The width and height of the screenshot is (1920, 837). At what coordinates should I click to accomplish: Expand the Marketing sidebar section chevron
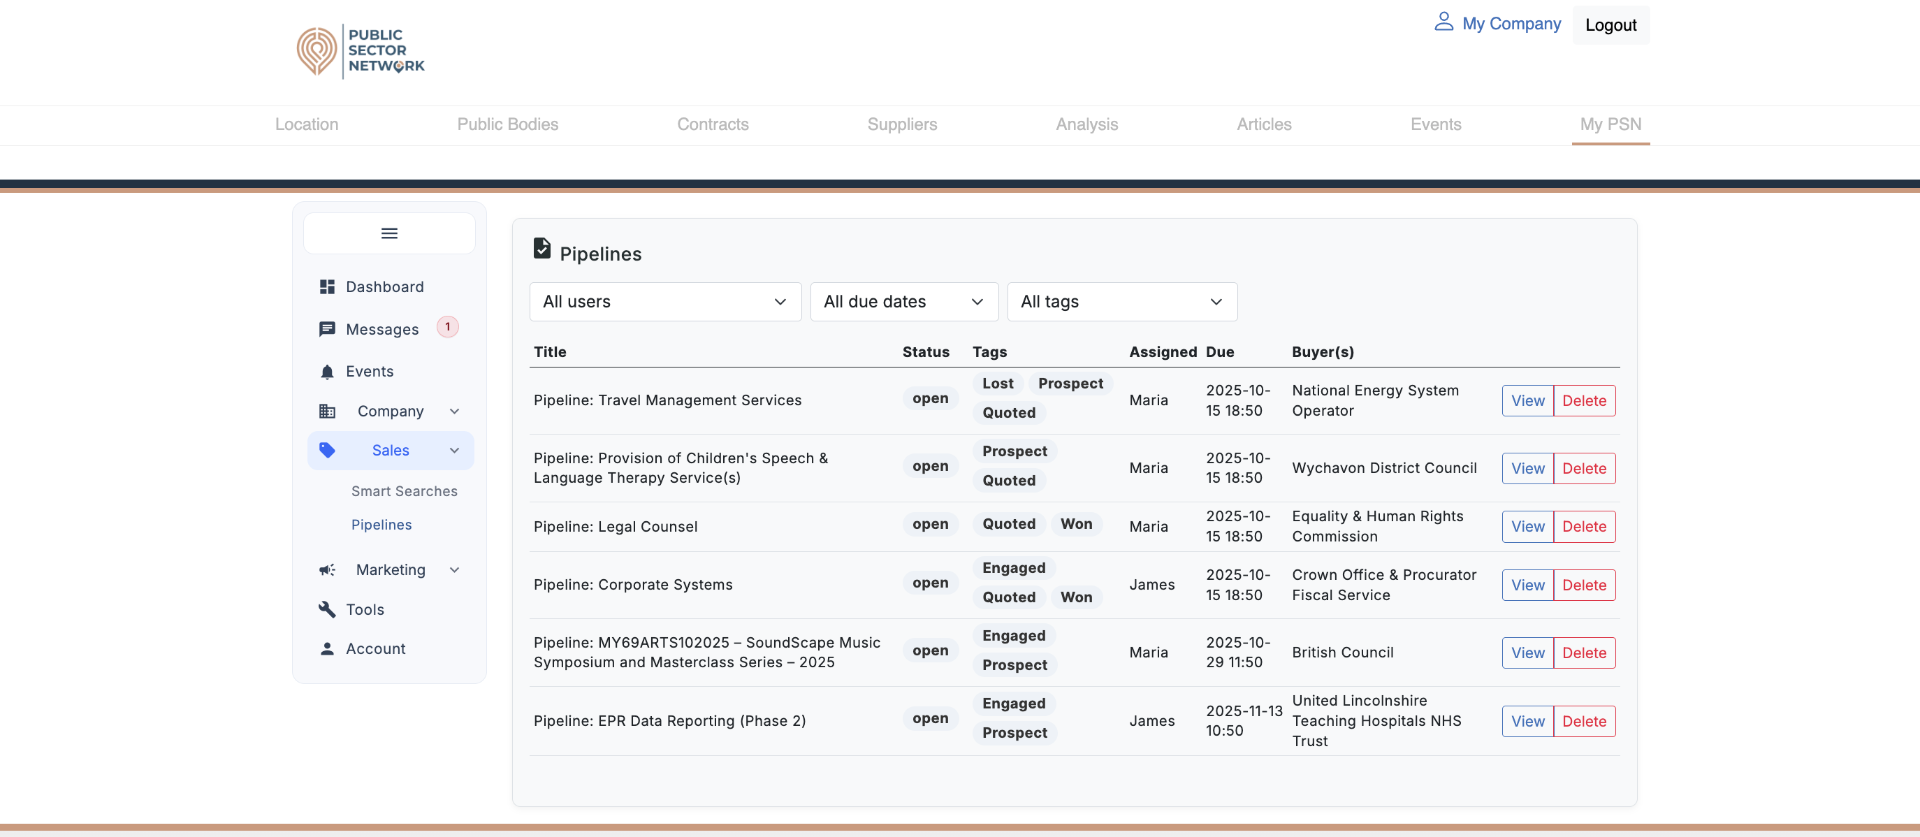[x=454, y=570]
